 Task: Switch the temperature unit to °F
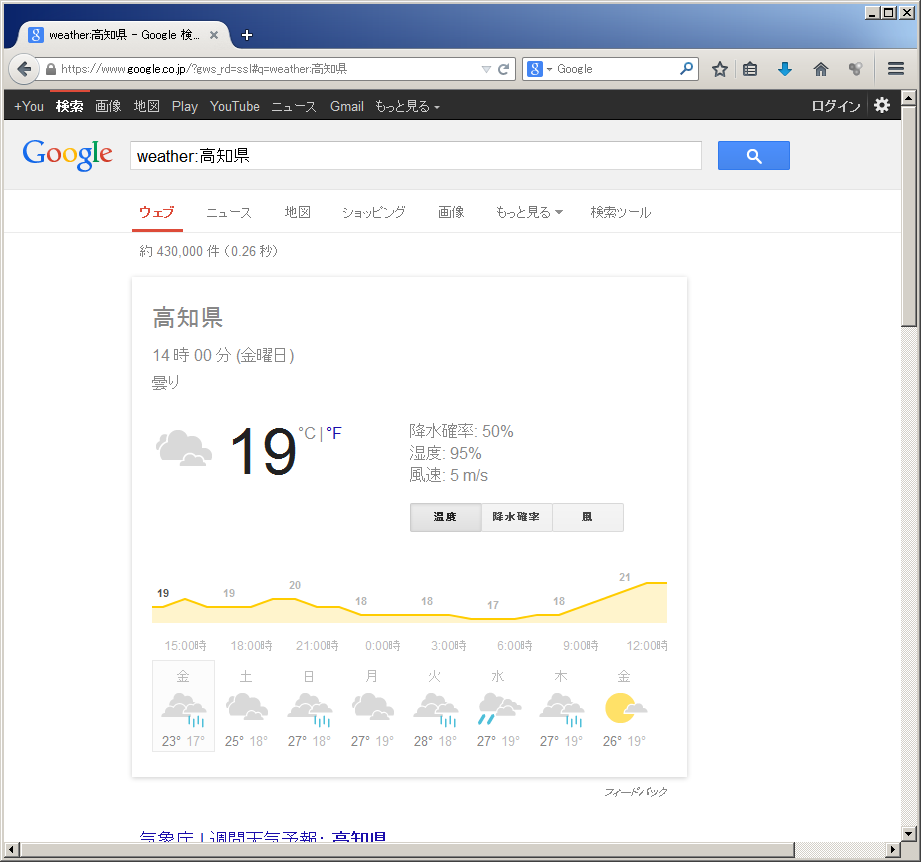pos(334,433)
